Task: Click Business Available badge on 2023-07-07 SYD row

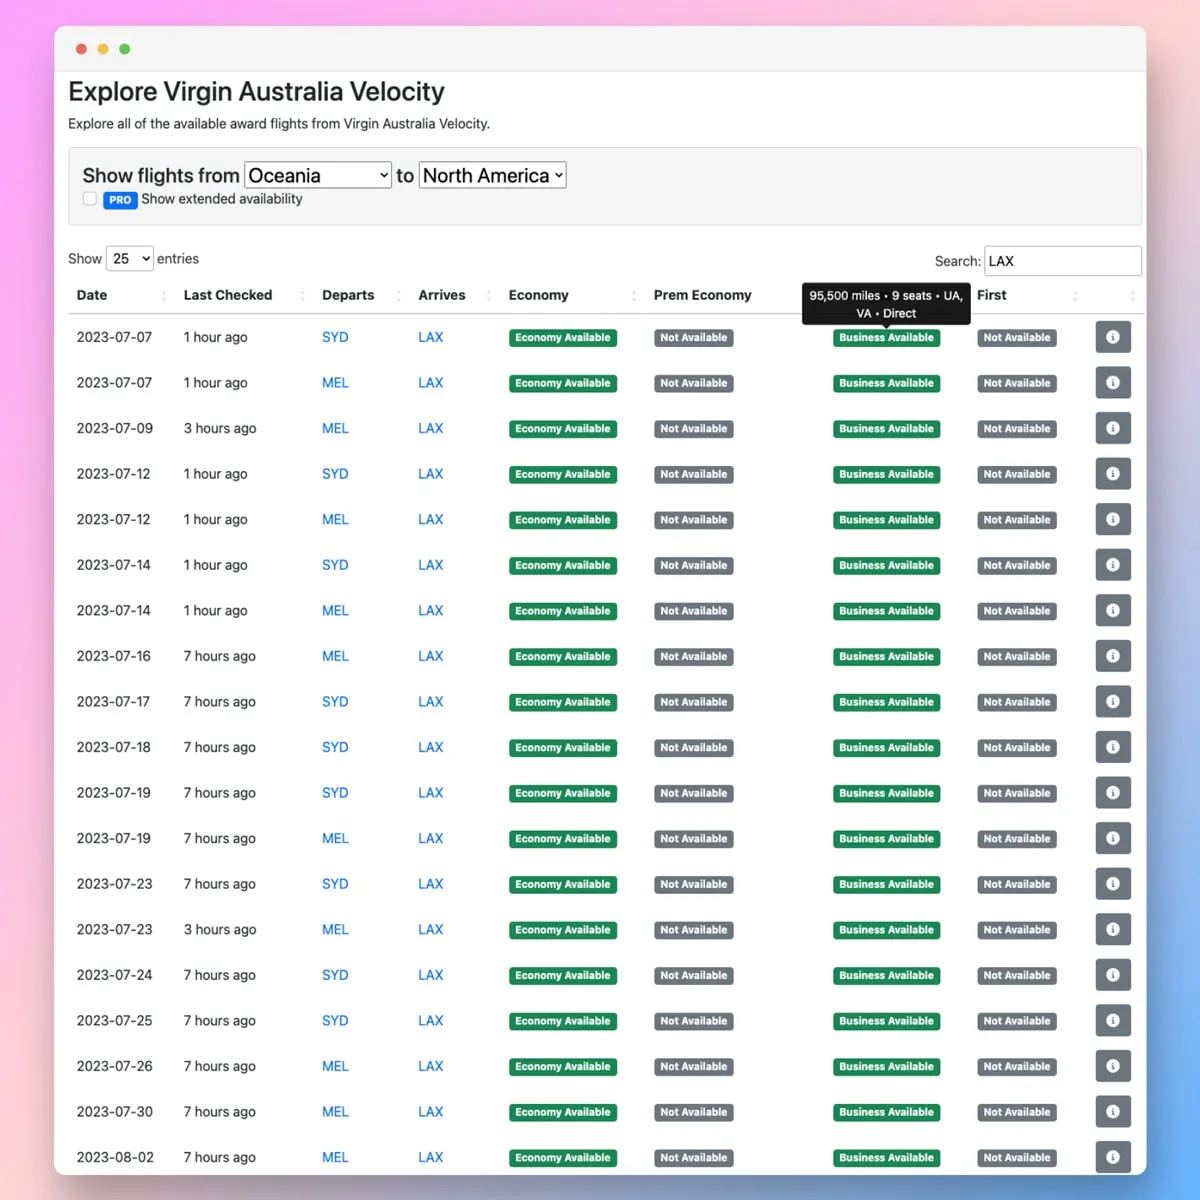Action: [886, 338]
